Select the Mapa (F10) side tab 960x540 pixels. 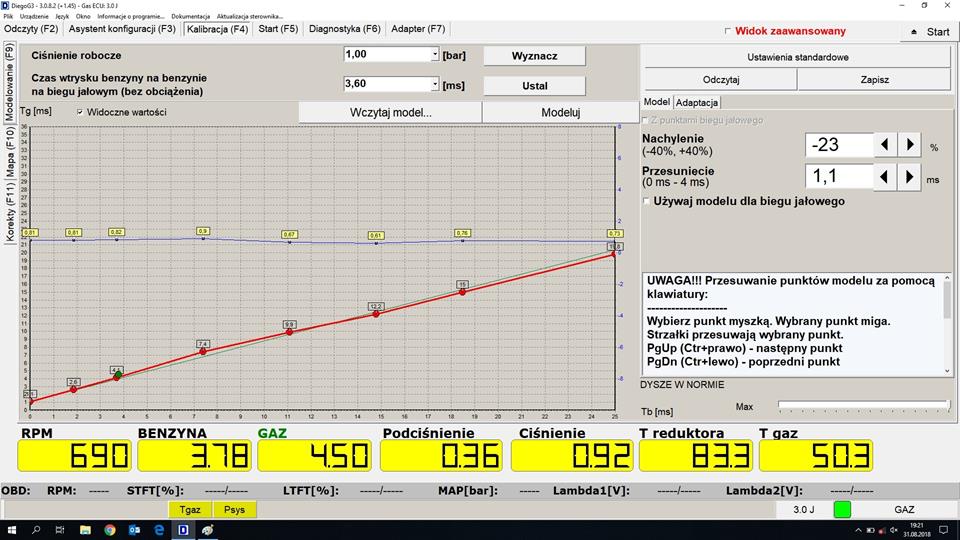click(10, 152)
